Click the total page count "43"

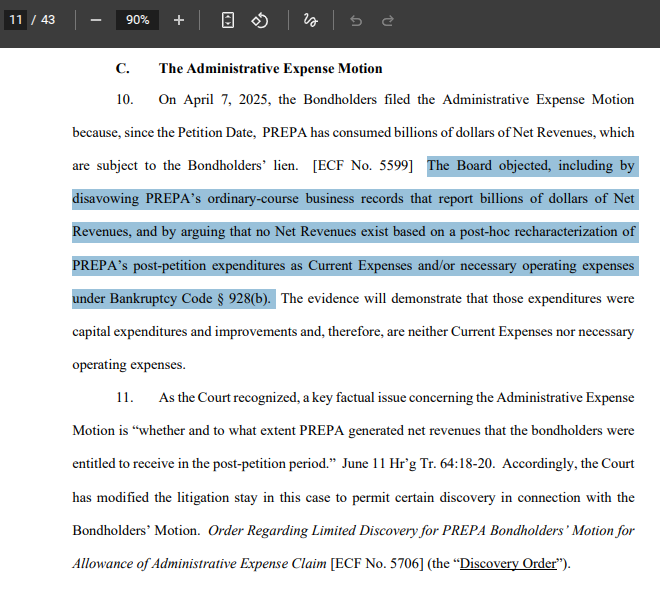(x=48, y=20)
